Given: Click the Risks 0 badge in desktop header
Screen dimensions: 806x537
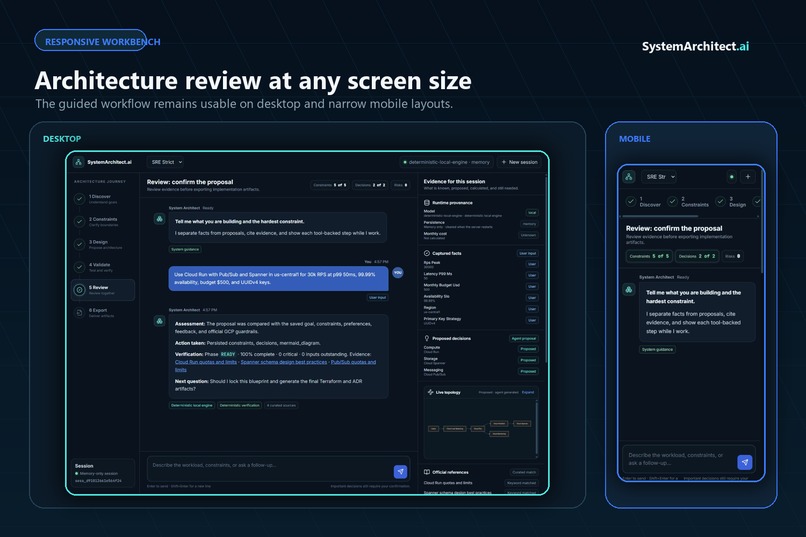Looking at the screenshot, I should tap(400, 185).
